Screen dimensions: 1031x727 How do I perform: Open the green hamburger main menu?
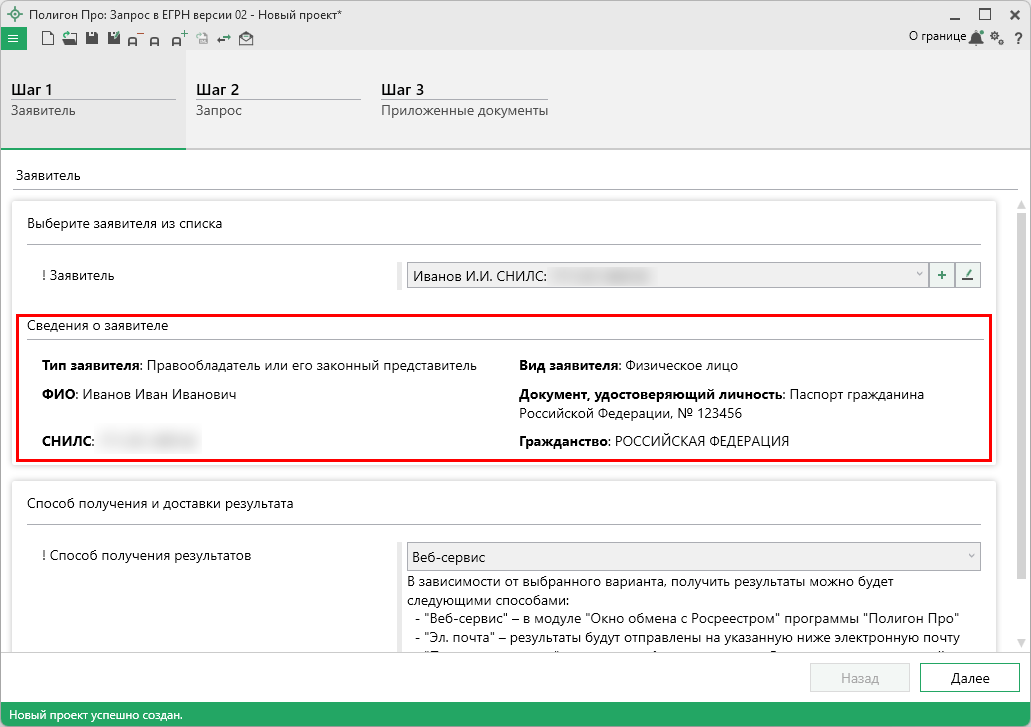[13, 38]
